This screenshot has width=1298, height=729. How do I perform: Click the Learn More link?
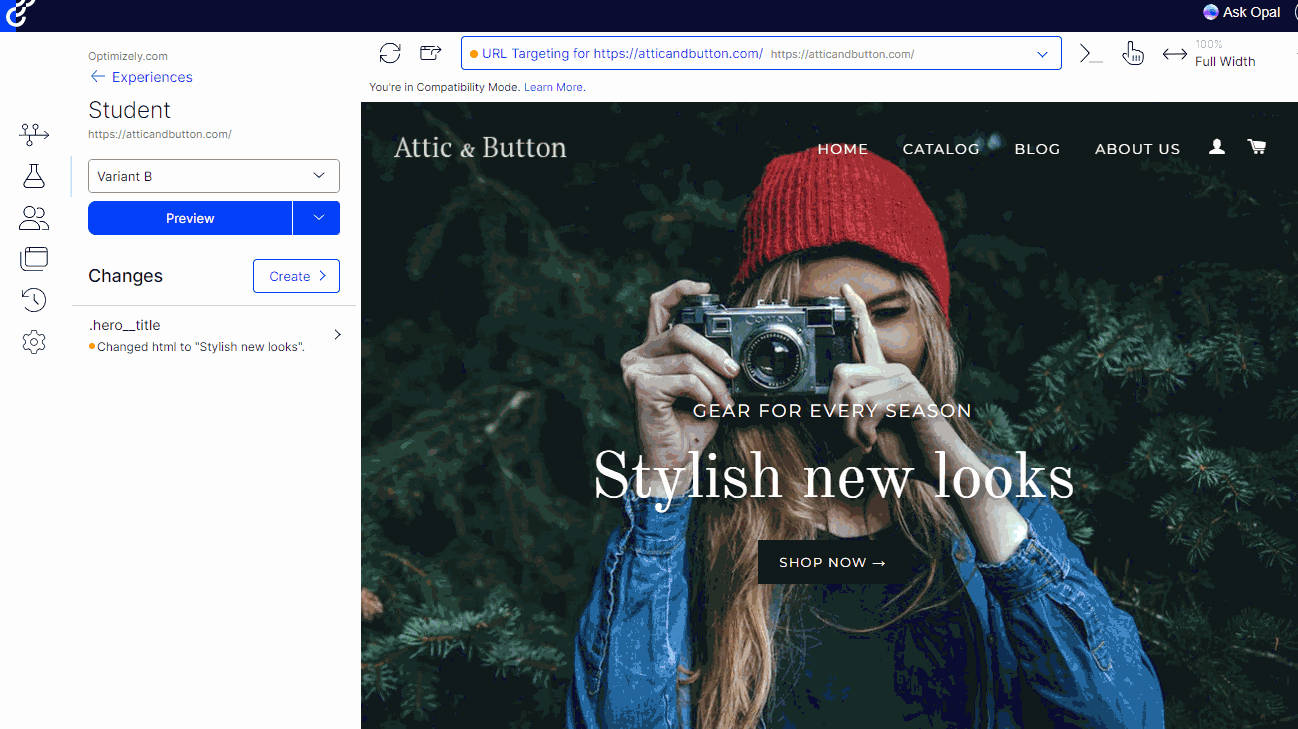553,87
